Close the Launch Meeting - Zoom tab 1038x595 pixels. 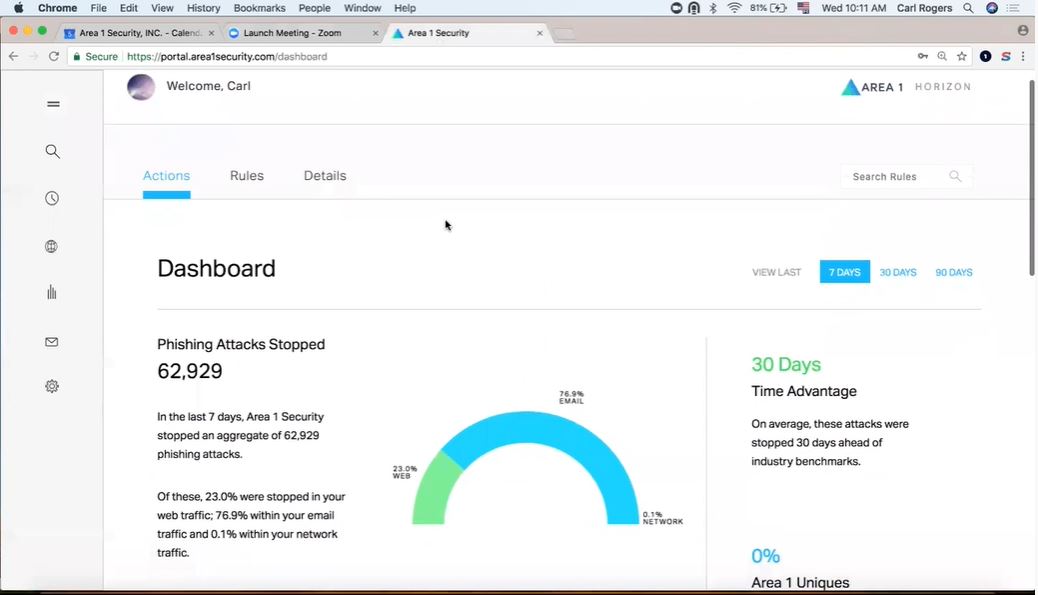click(375, 32)
